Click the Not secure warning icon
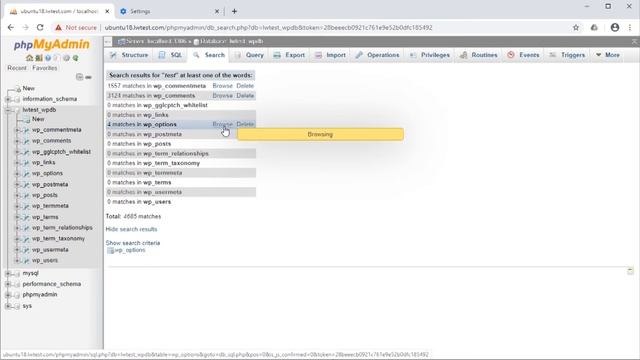 58,27
